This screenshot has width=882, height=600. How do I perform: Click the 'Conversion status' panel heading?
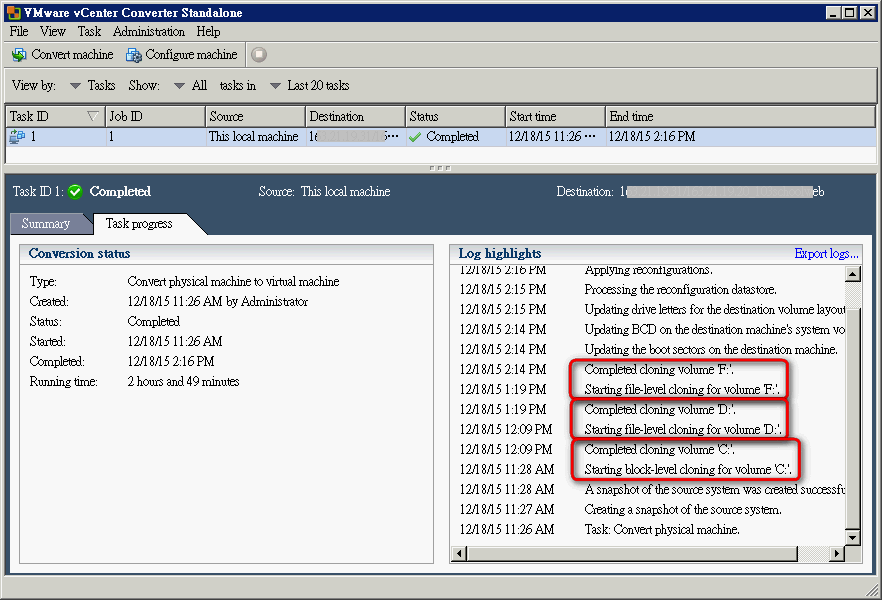(79, 254)
